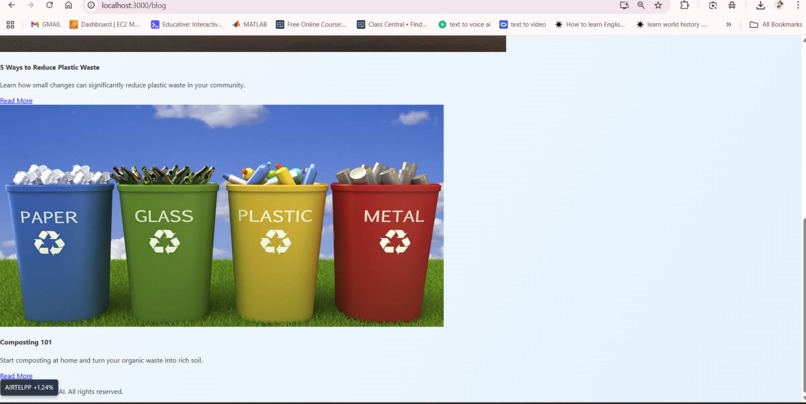Screen dimensions: 806x404
Task: Click the page vertical scrollbar thumb
Action: [x=803, y=304]
